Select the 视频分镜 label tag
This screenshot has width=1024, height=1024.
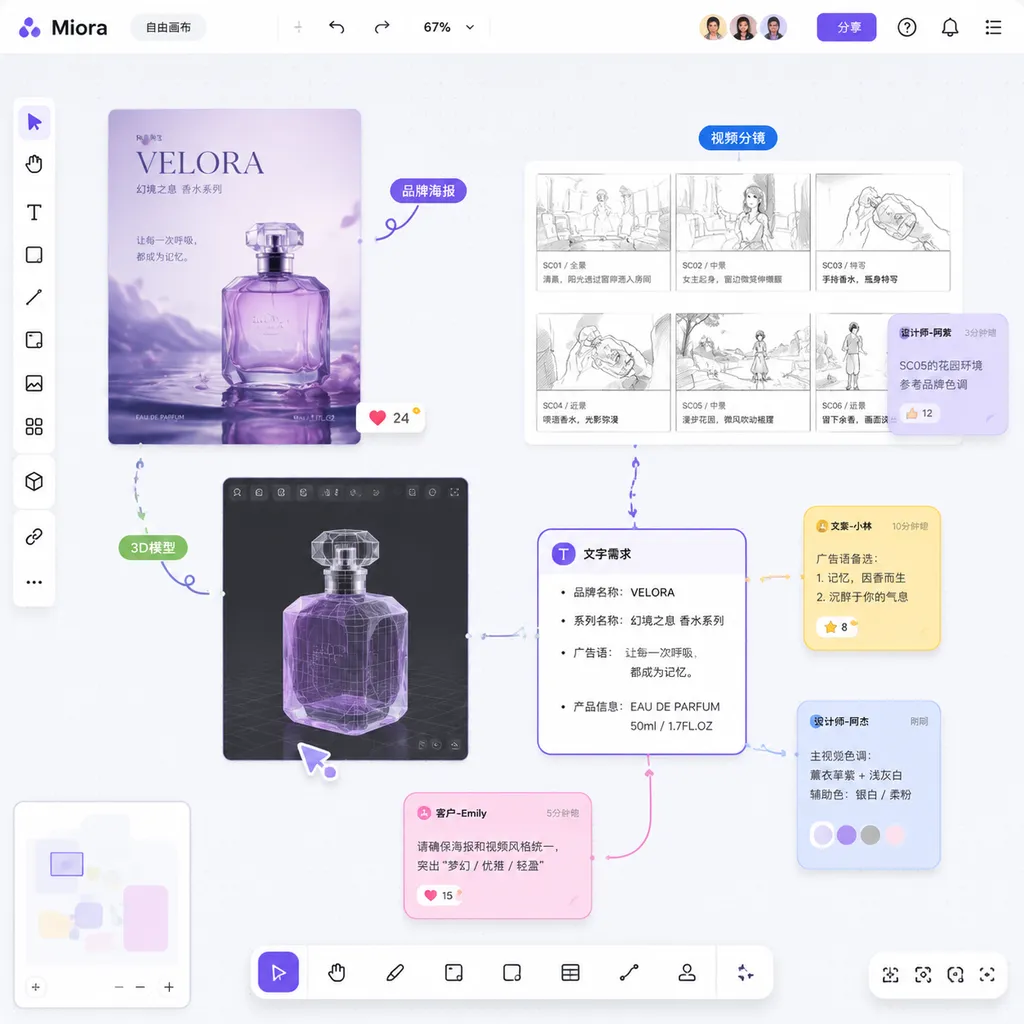click(x=738, y=138)
